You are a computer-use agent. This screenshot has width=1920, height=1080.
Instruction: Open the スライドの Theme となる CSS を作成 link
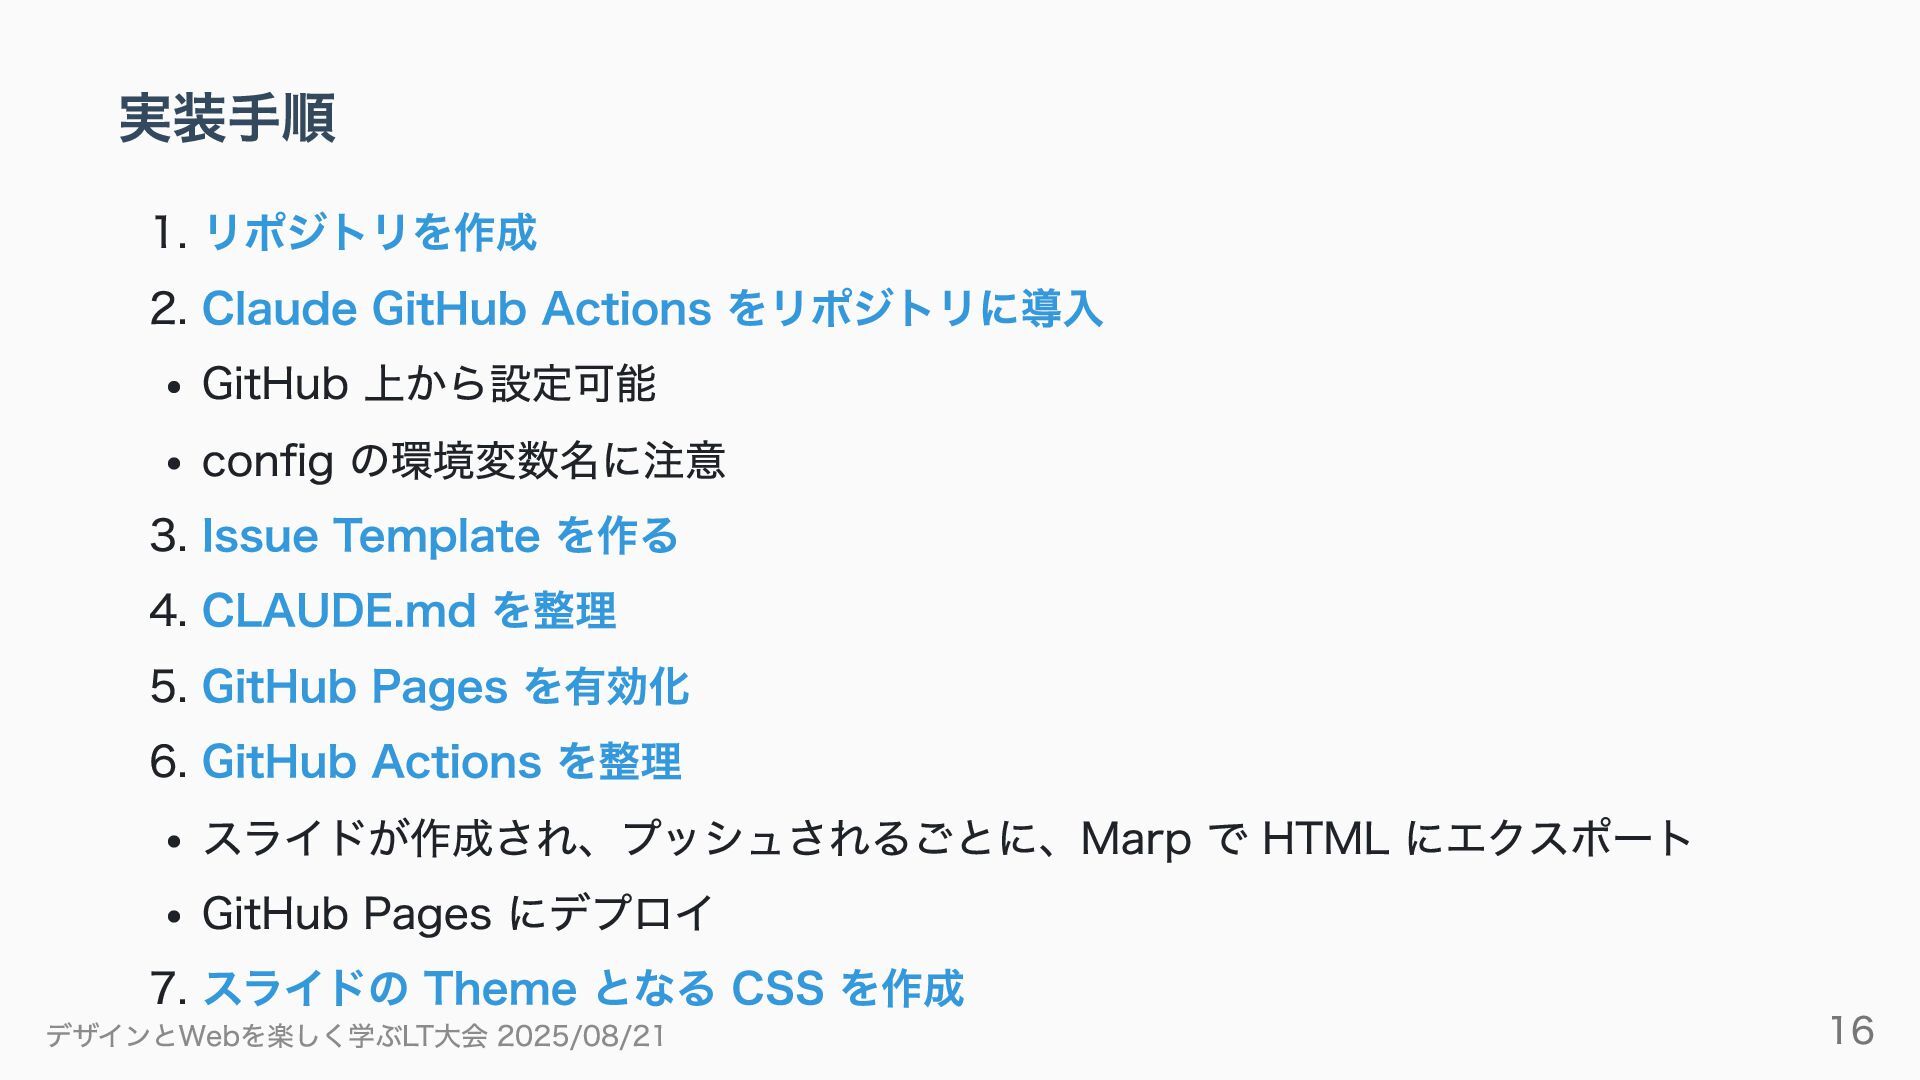pyautogui.click(x=583, y=989)
